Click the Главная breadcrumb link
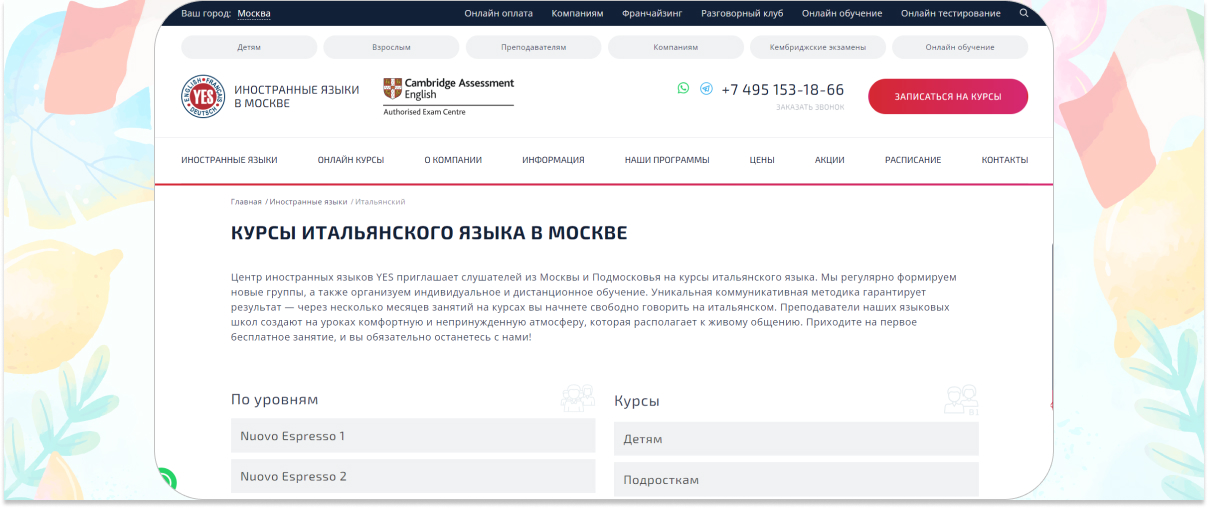Image resolution: width=1208 pixels, height=508 pixels. coord(246,202)
